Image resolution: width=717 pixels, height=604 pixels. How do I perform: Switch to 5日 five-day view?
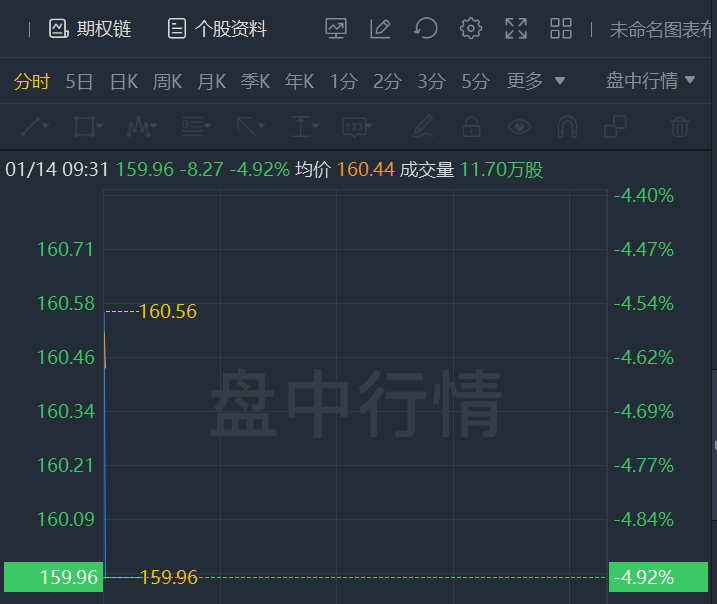pos(79,81)
